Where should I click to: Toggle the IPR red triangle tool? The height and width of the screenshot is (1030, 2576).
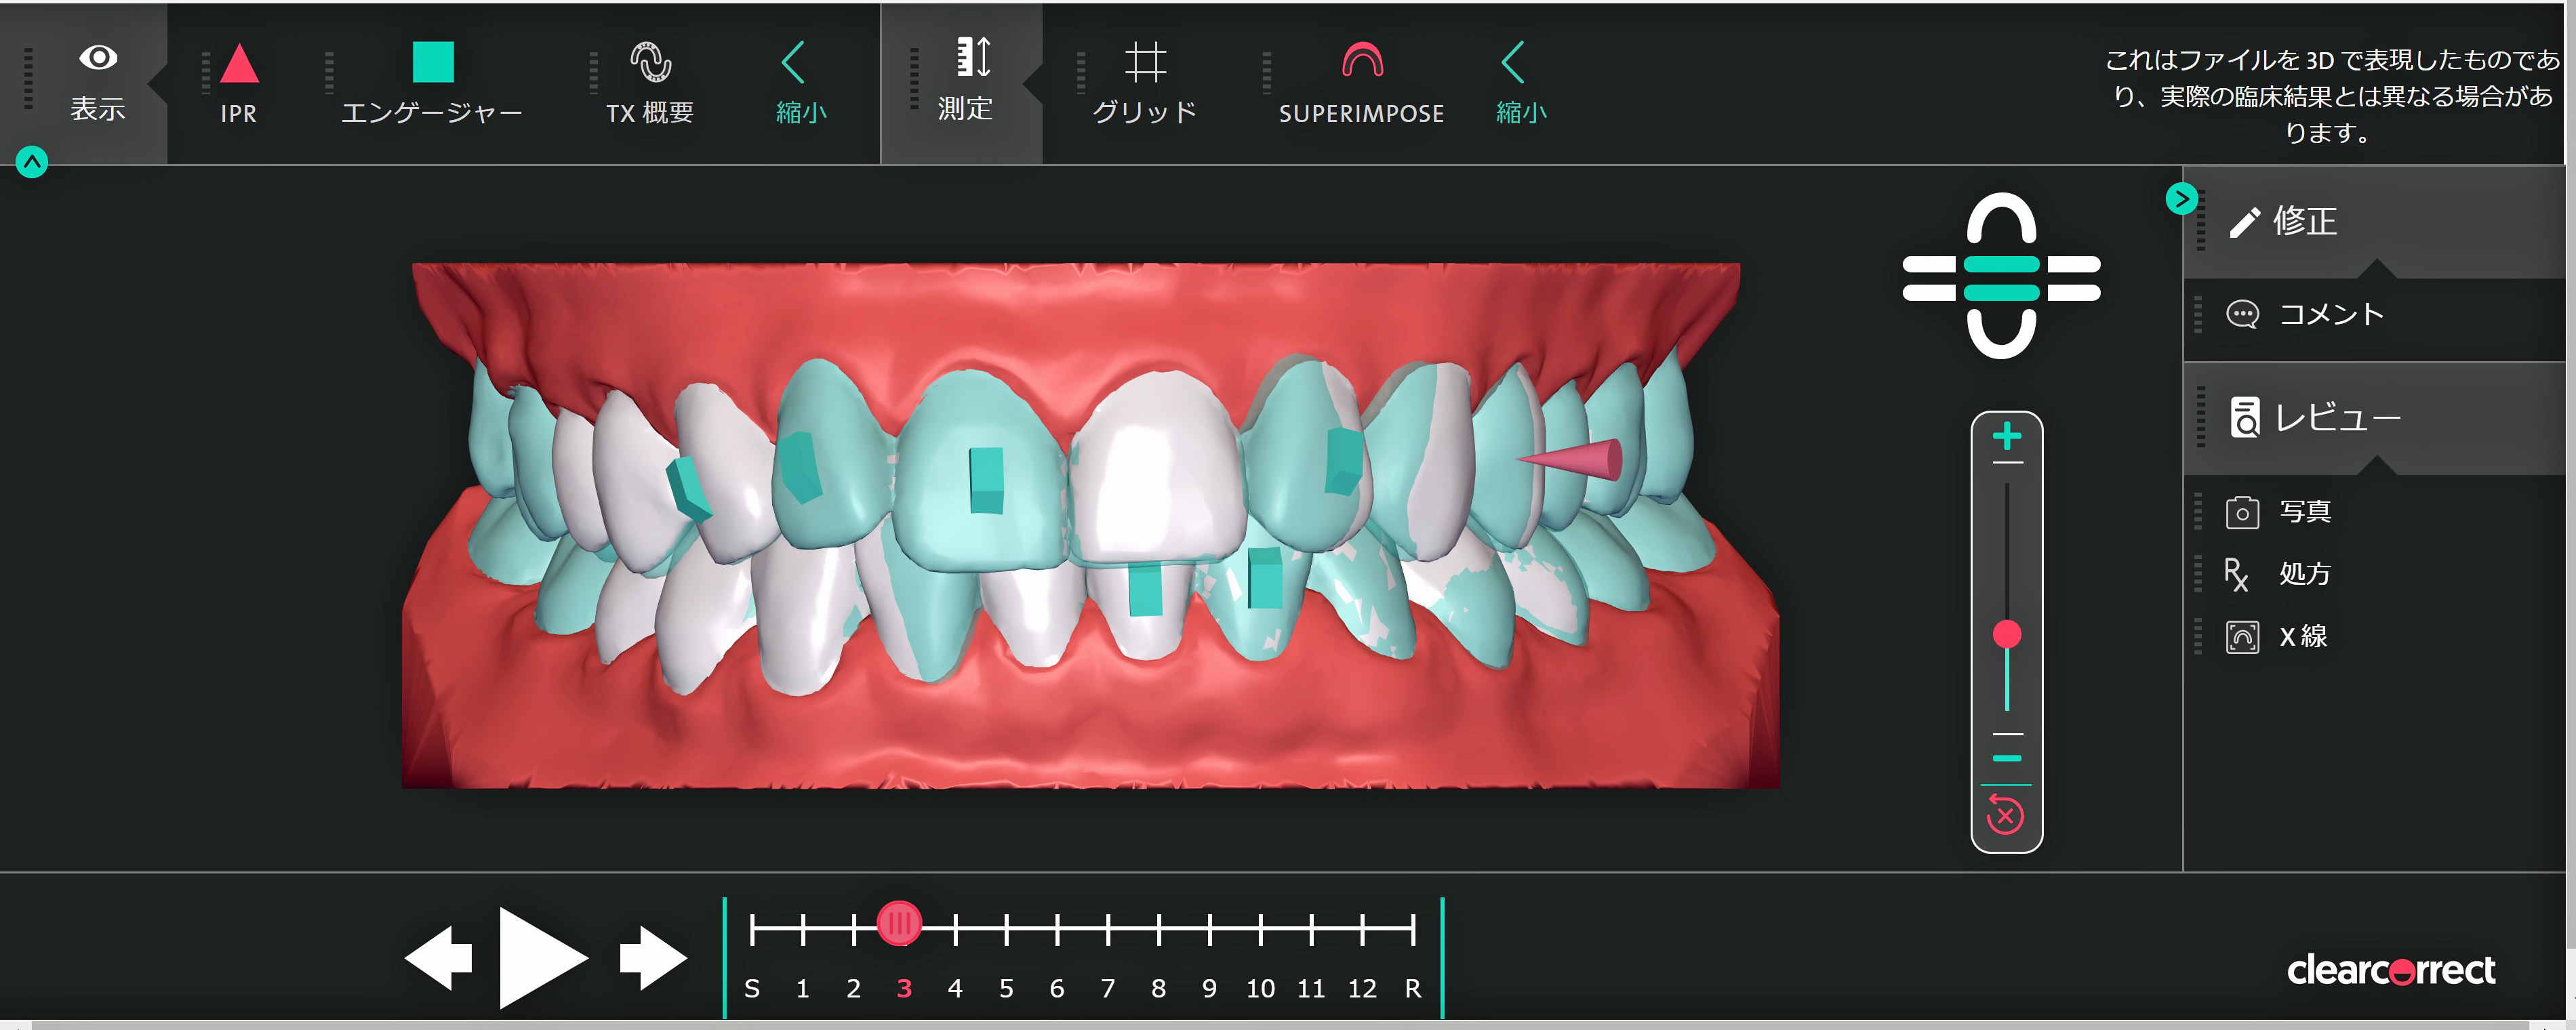click(x=239, y=63)
